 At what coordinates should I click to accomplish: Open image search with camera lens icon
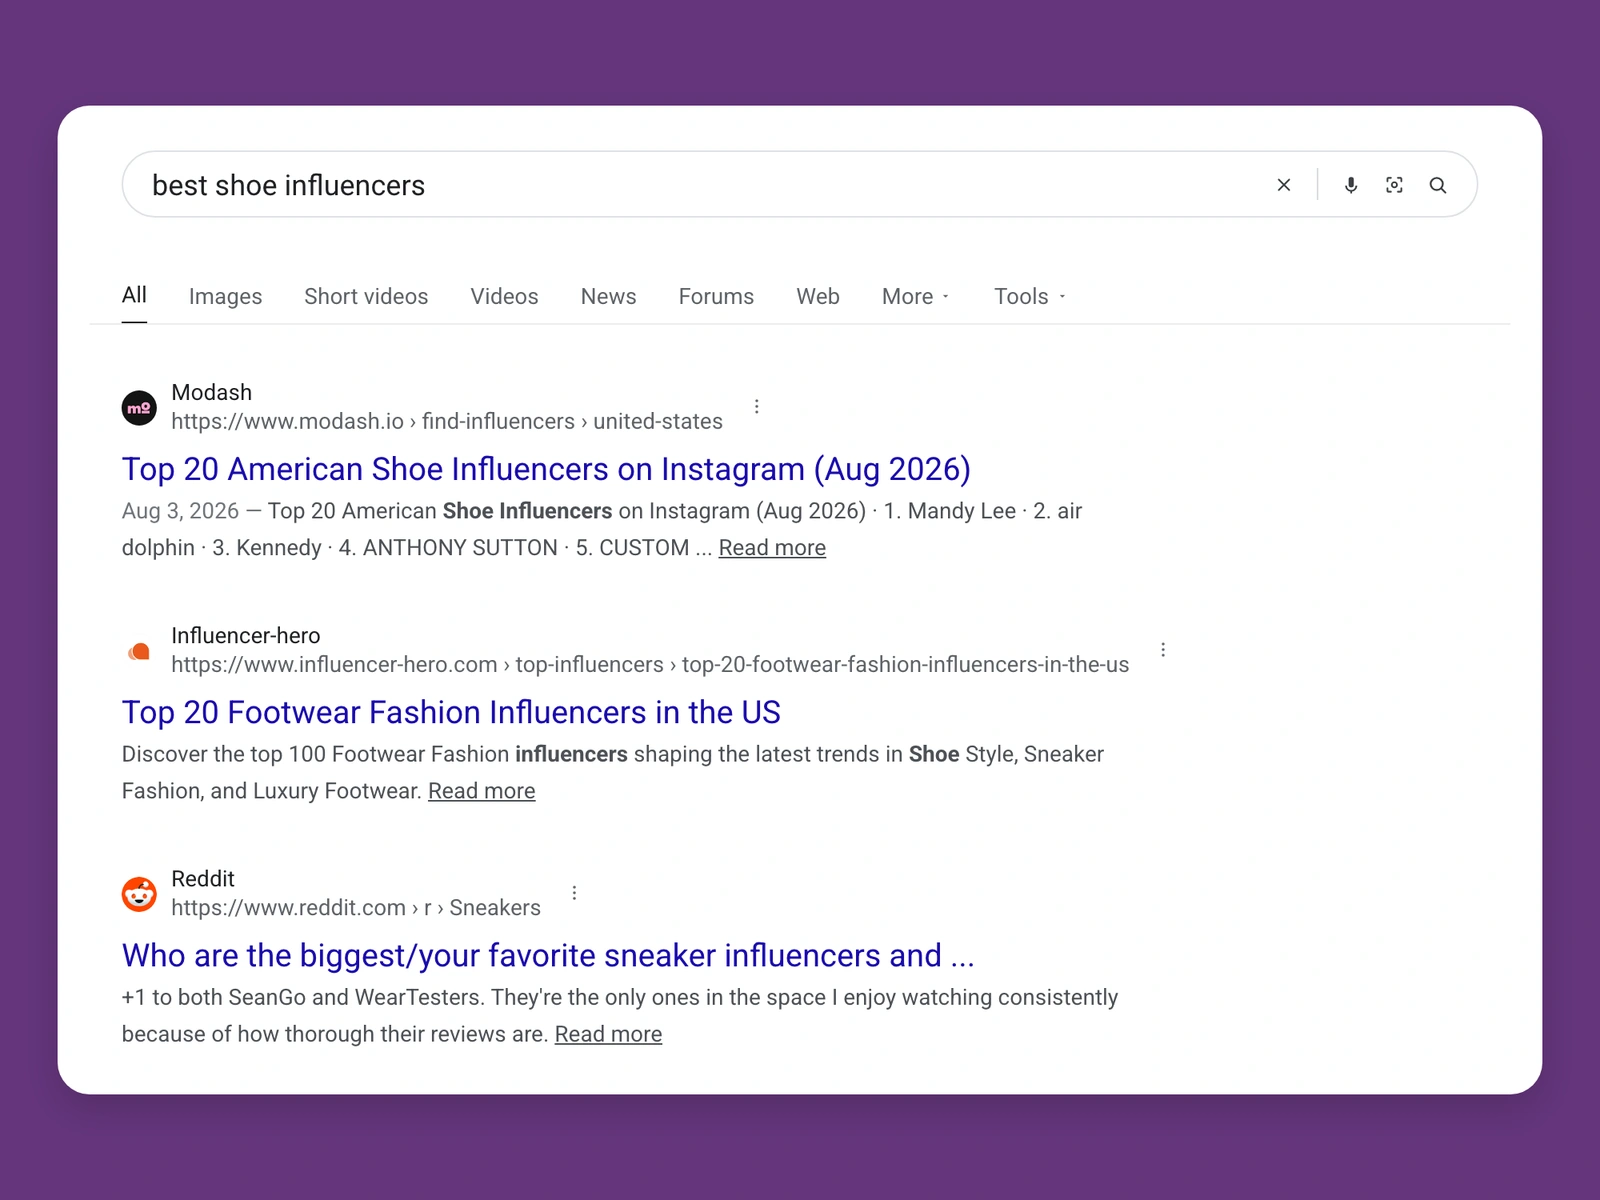tap(1394, 185)
